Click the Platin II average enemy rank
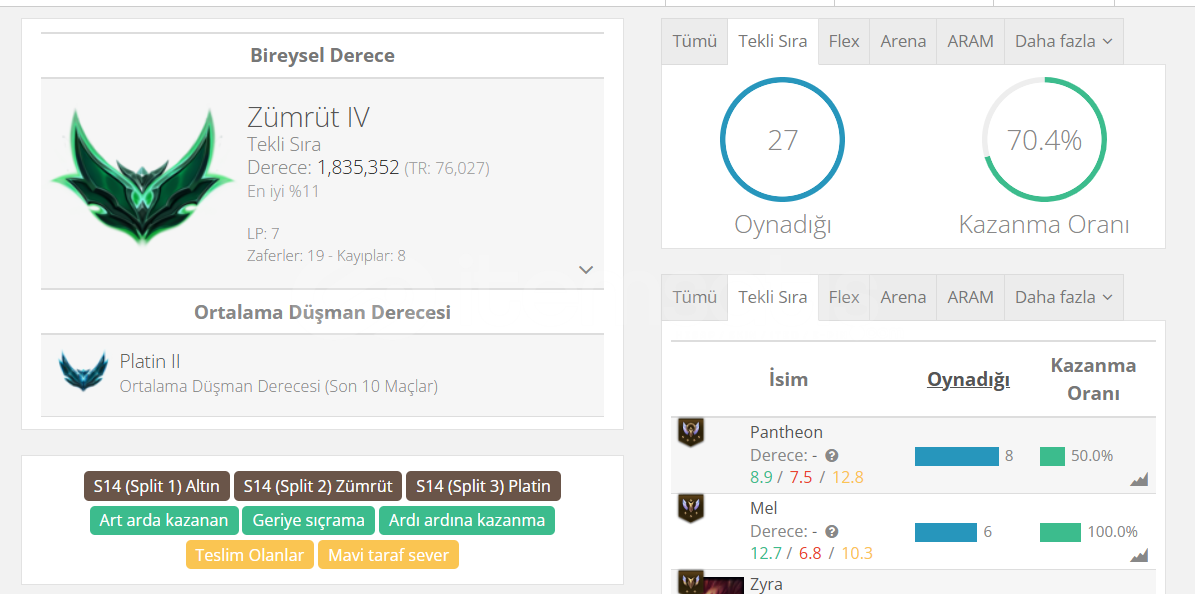Screen dimensions: 1195x594 [x=150, y=361]
